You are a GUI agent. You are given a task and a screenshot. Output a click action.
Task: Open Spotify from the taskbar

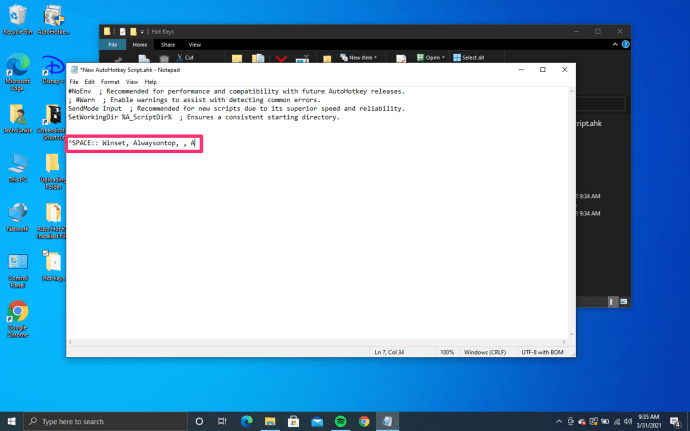point(341,421)
